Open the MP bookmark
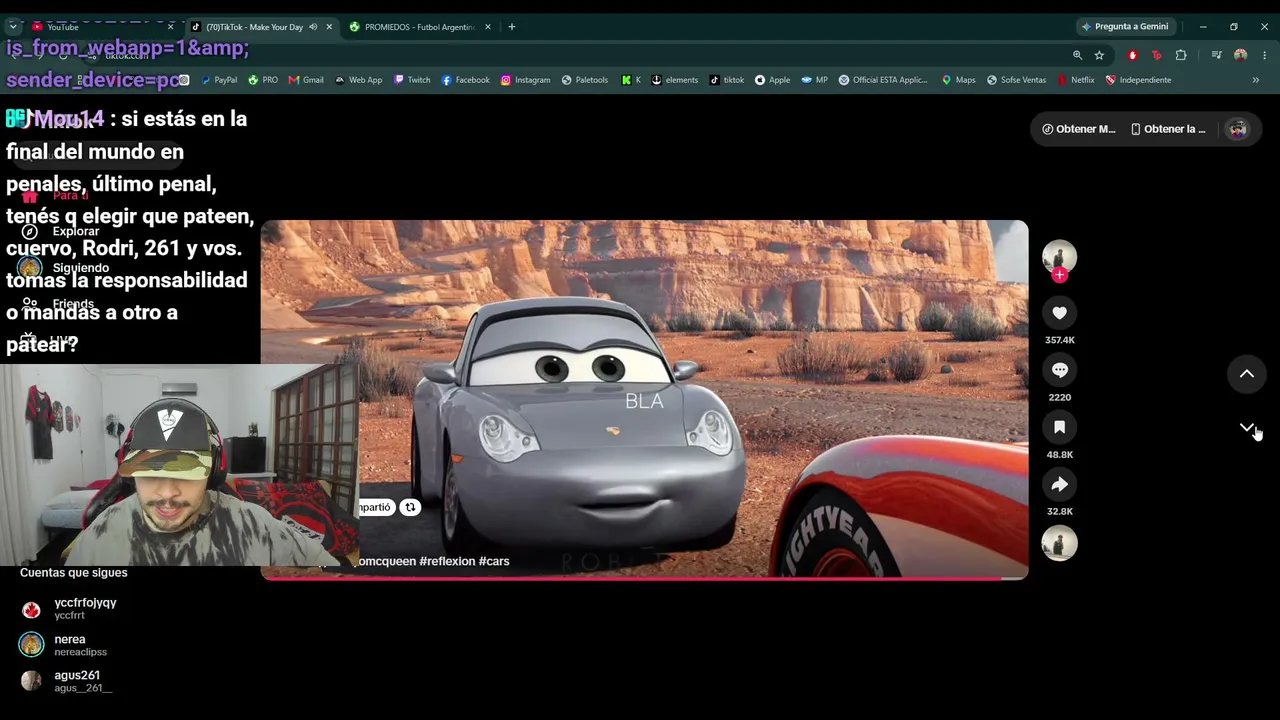The height and width of the screenshot is (720, 1280). click(814, 80)
